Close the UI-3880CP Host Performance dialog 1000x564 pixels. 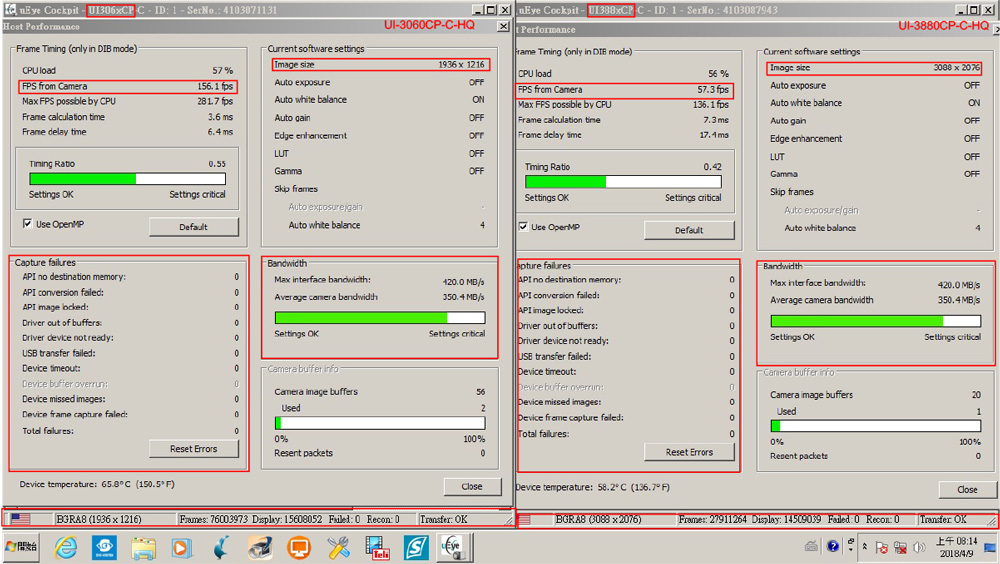966,489
